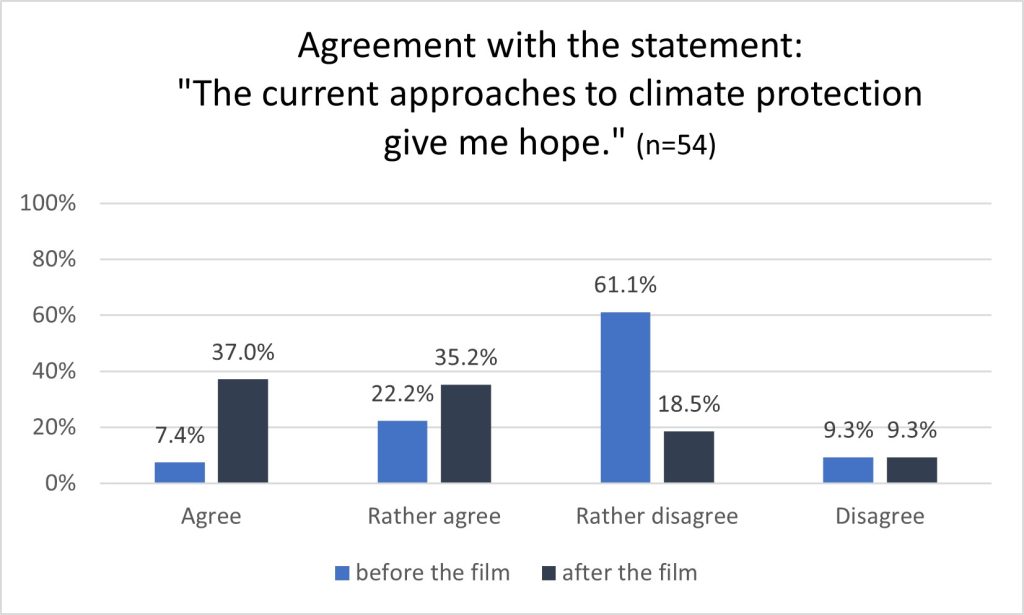Select the dark Rather disagree bar at 18.5%

click(689, 457)
